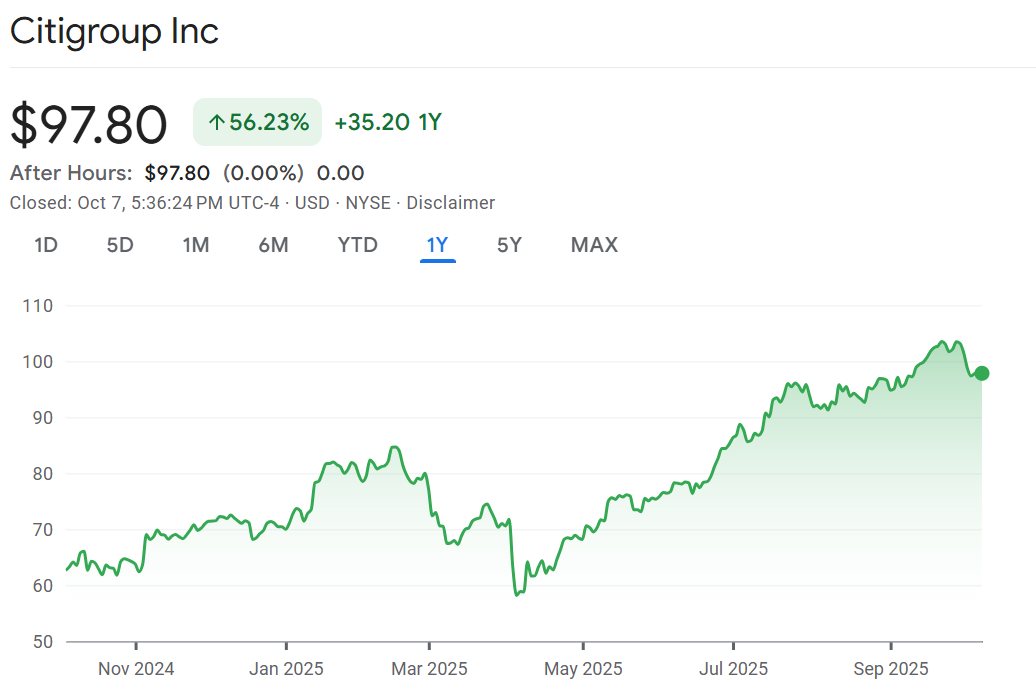Image resolution: width=1036 pixels, height=694 pixels.
Task: Click the +35.20 1Y change text
Action: coord(387,123)
